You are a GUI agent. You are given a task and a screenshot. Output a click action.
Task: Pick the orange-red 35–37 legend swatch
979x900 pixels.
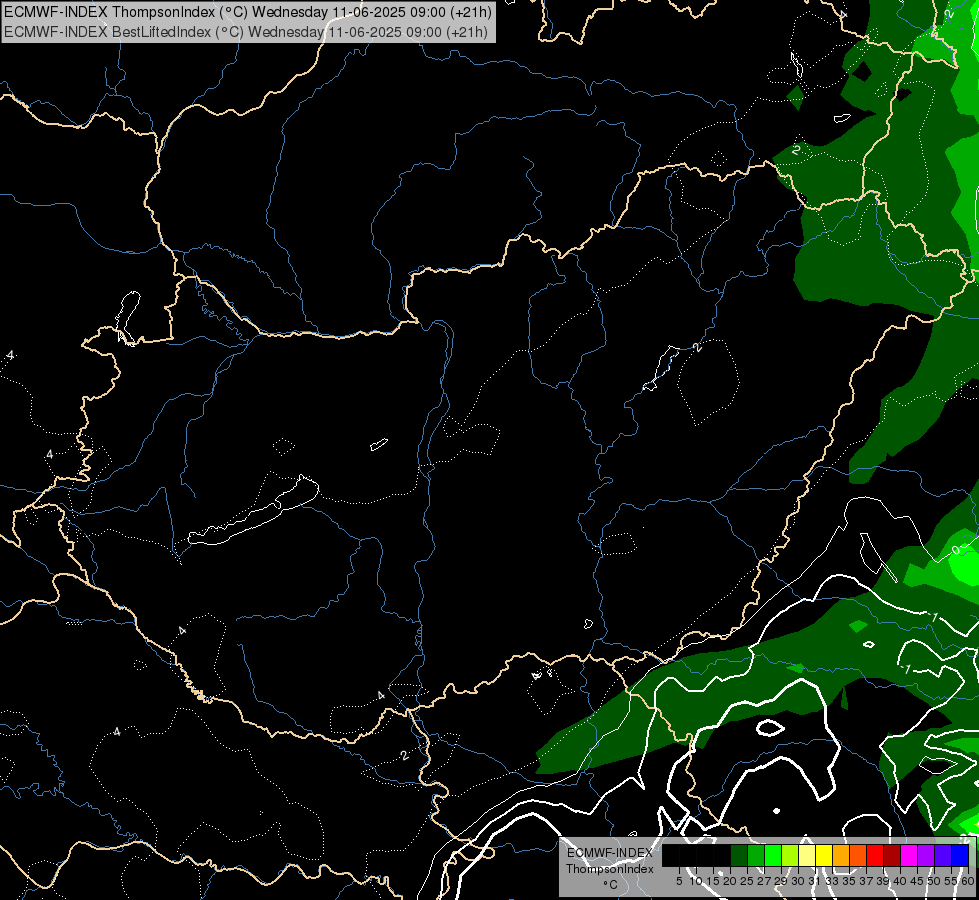click(858, 855)
